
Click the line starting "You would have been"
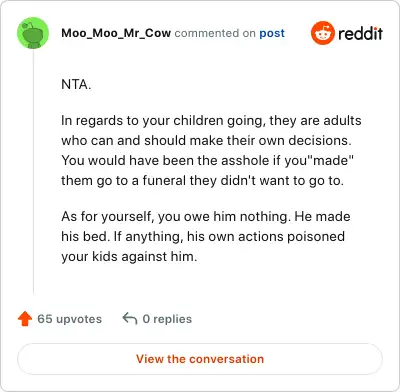[207, 160]
